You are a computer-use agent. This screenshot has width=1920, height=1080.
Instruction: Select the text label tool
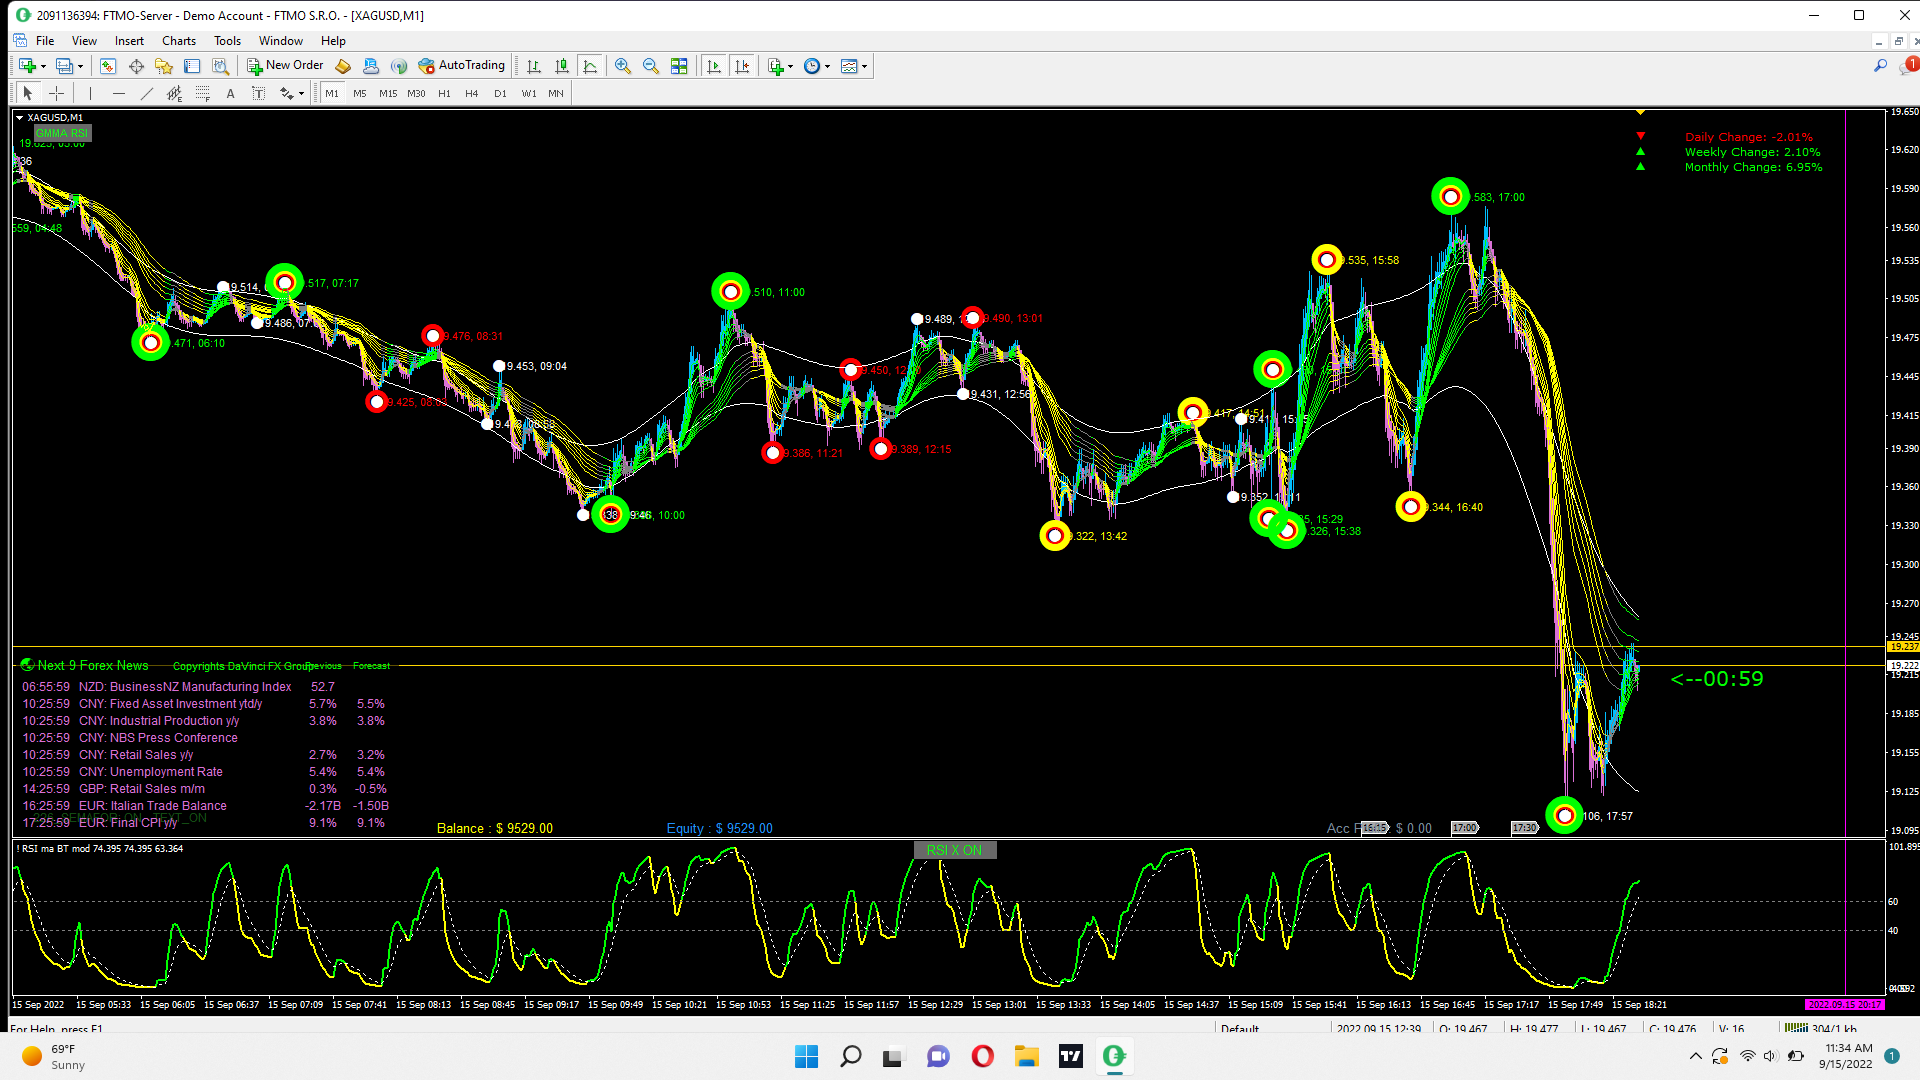258,93
